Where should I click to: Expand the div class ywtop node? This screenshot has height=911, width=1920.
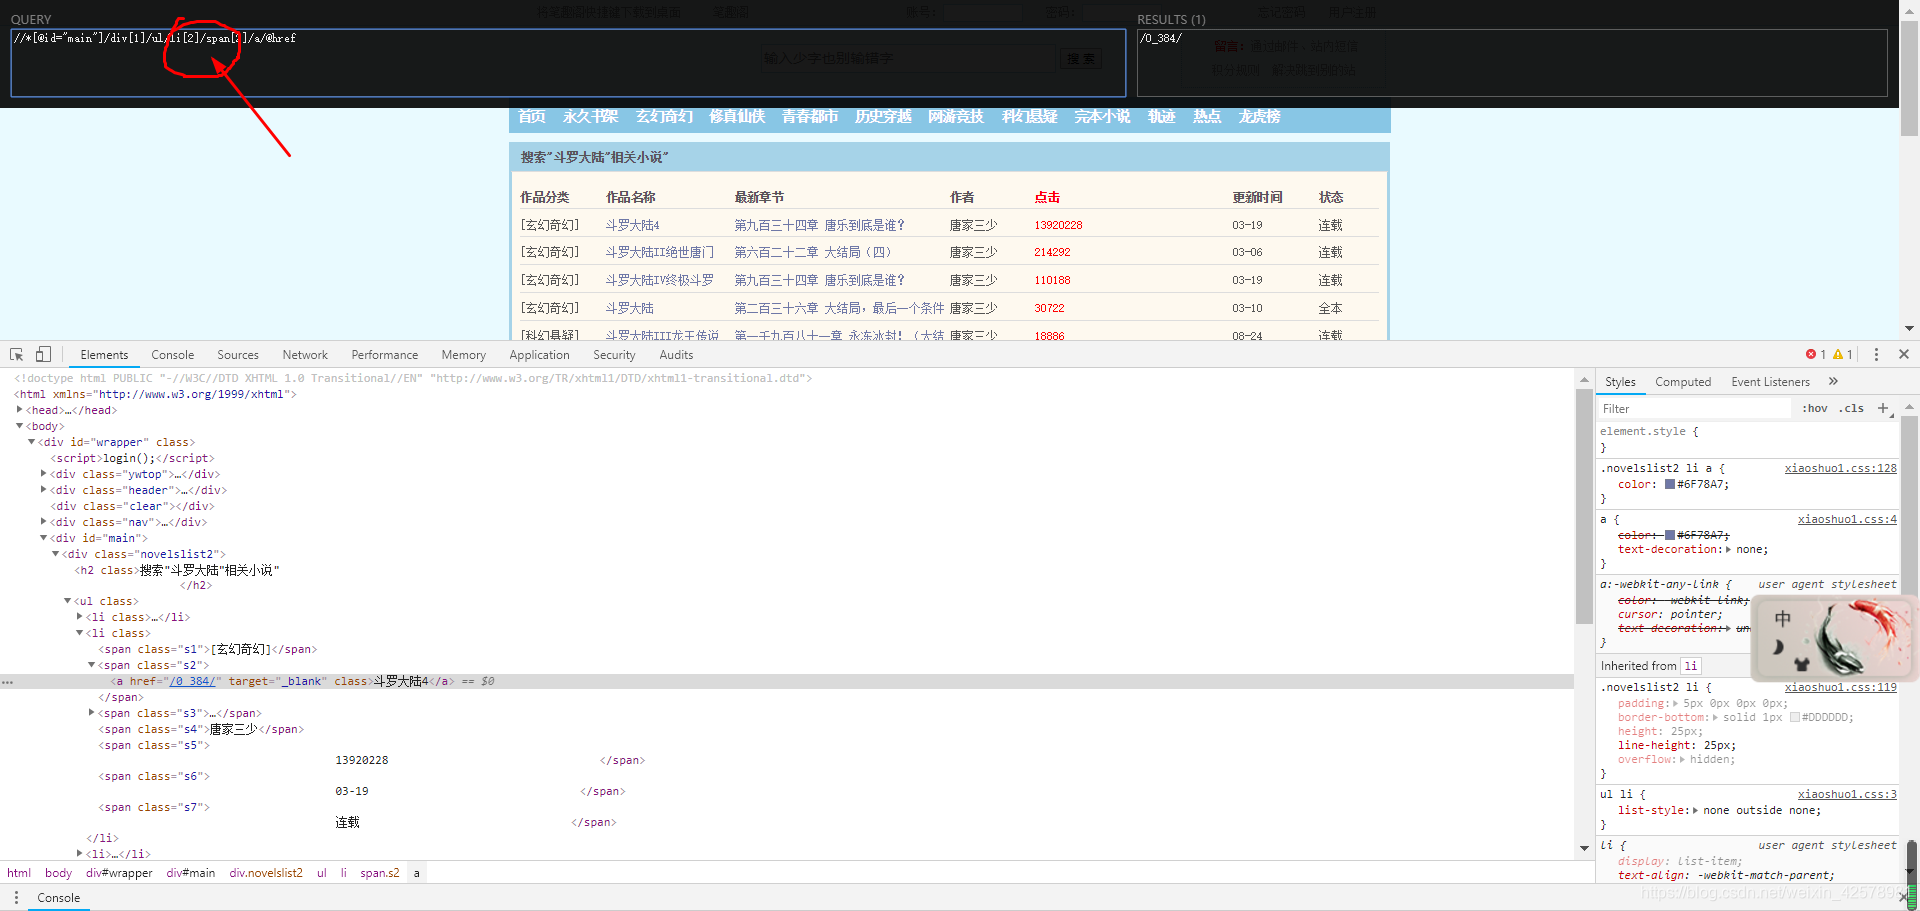(x=43, y=474)
